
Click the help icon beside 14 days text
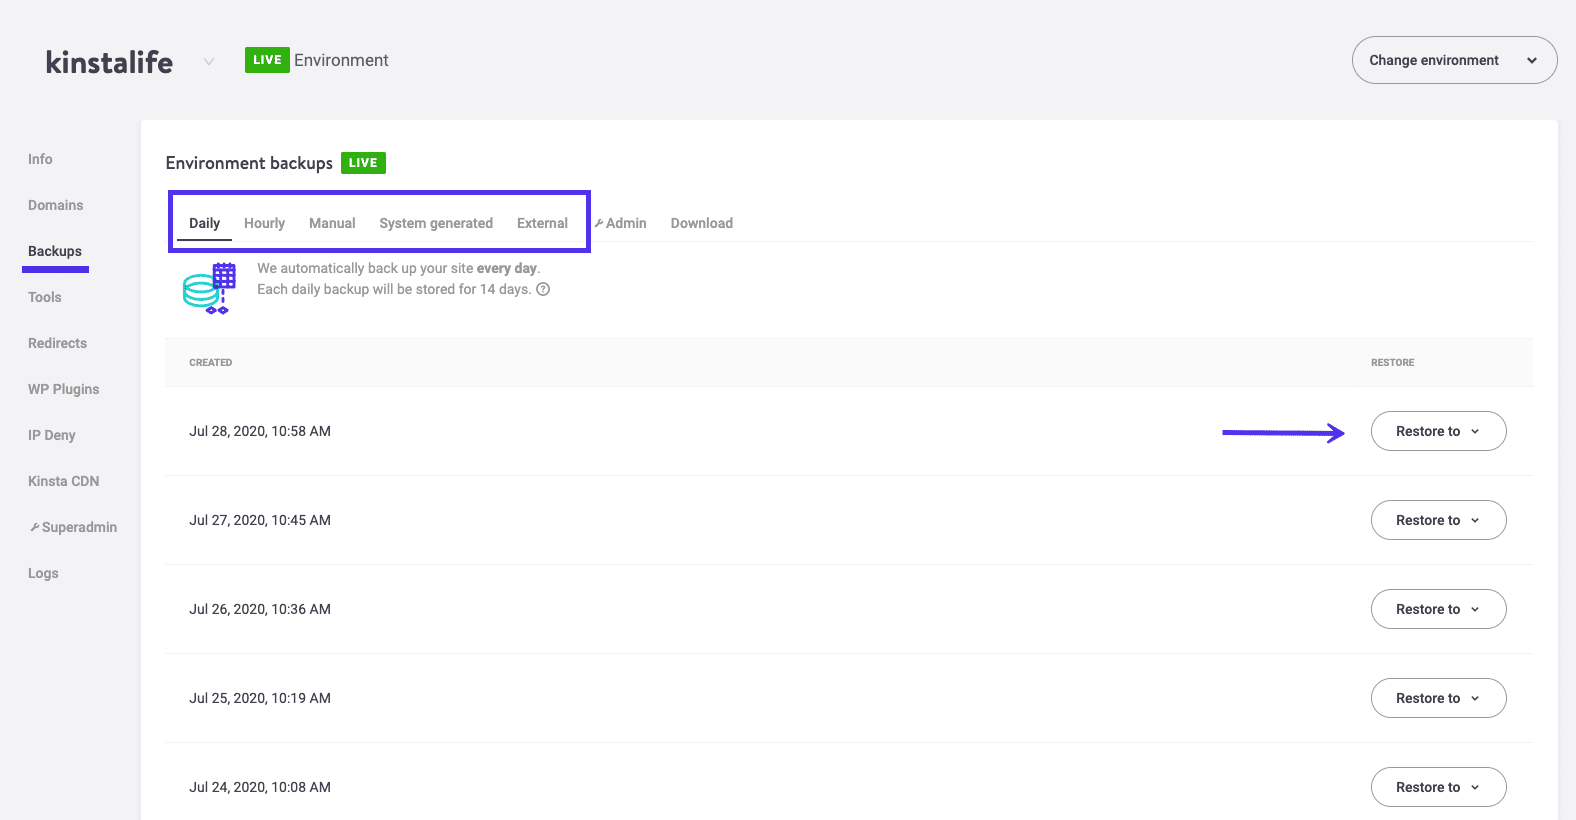[x=543, y=290]
